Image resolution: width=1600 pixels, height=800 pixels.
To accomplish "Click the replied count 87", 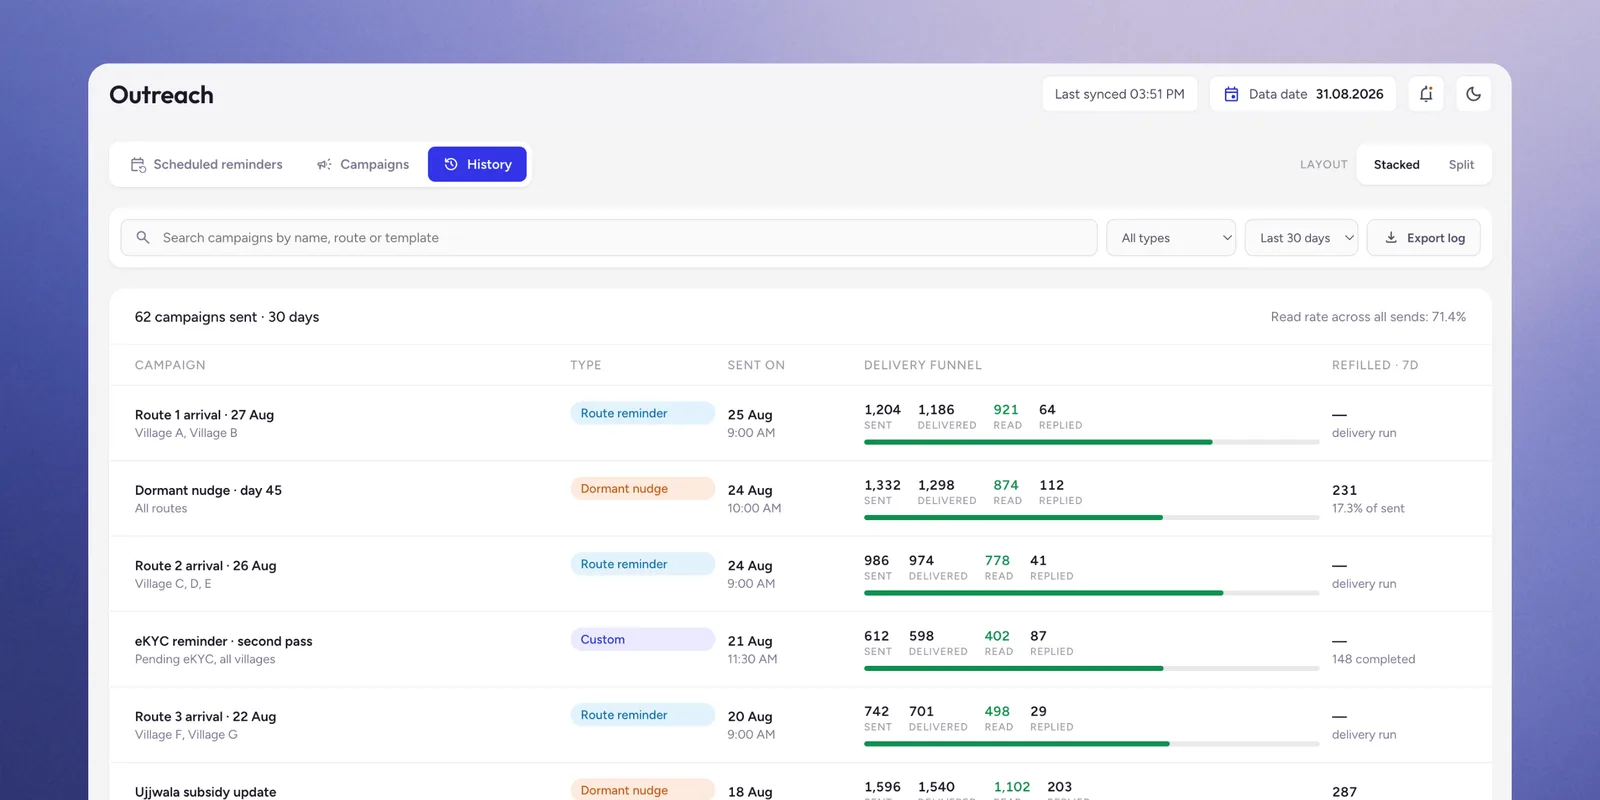I will click(x=1038, y=636).
